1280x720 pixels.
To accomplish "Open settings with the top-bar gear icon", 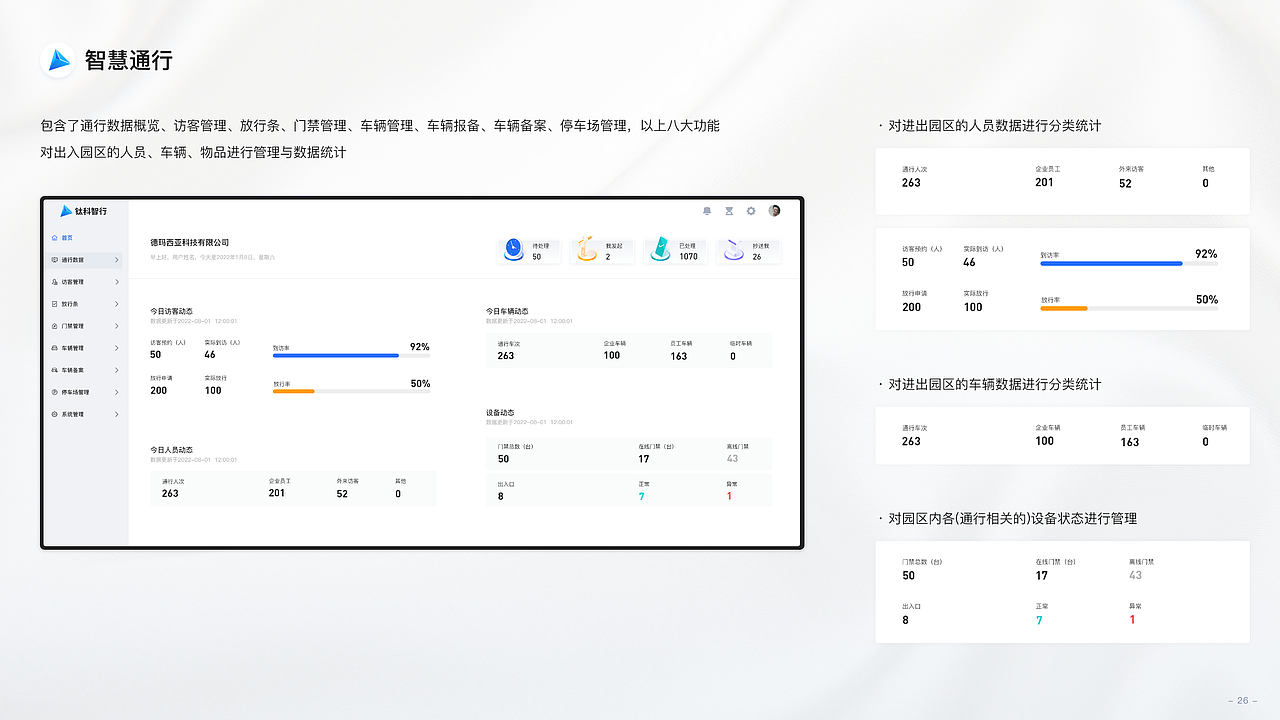I will coord(751,211).
